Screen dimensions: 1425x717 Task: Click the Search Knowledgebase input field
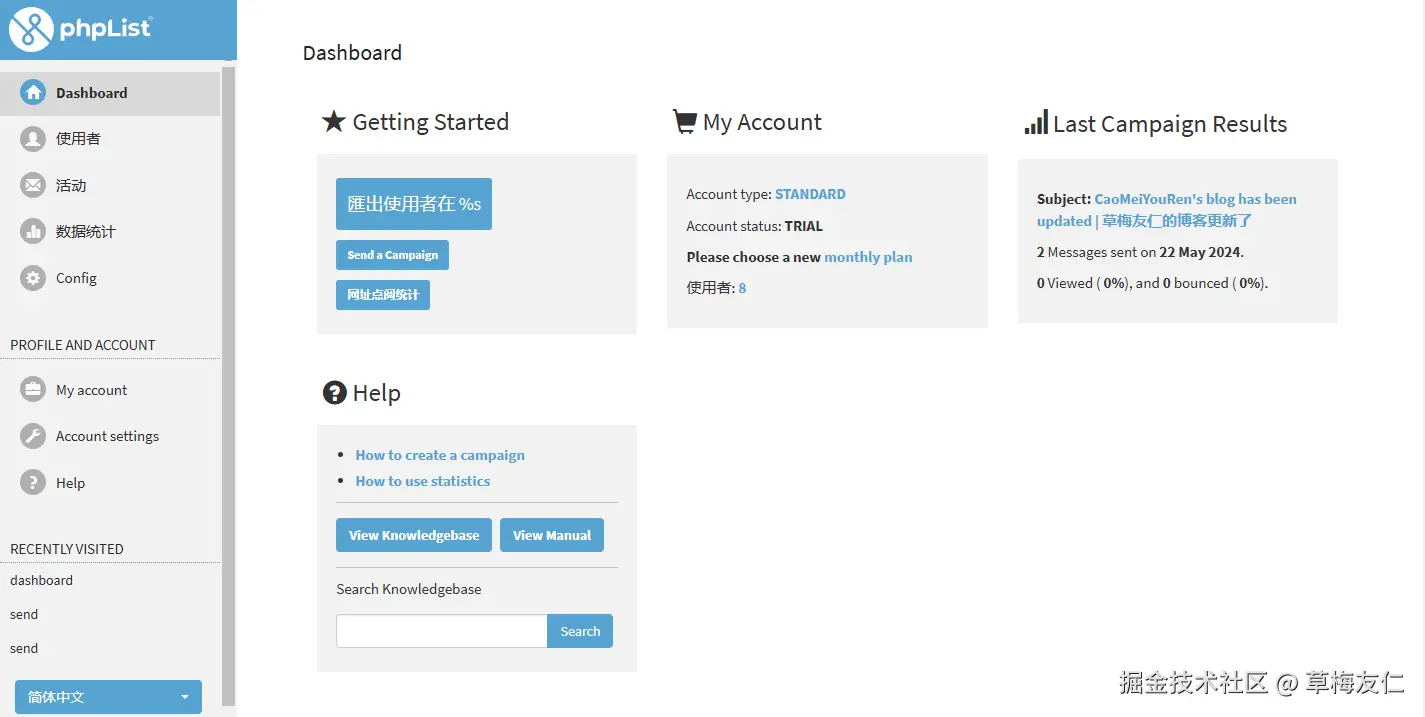click(x=441, y=631)
